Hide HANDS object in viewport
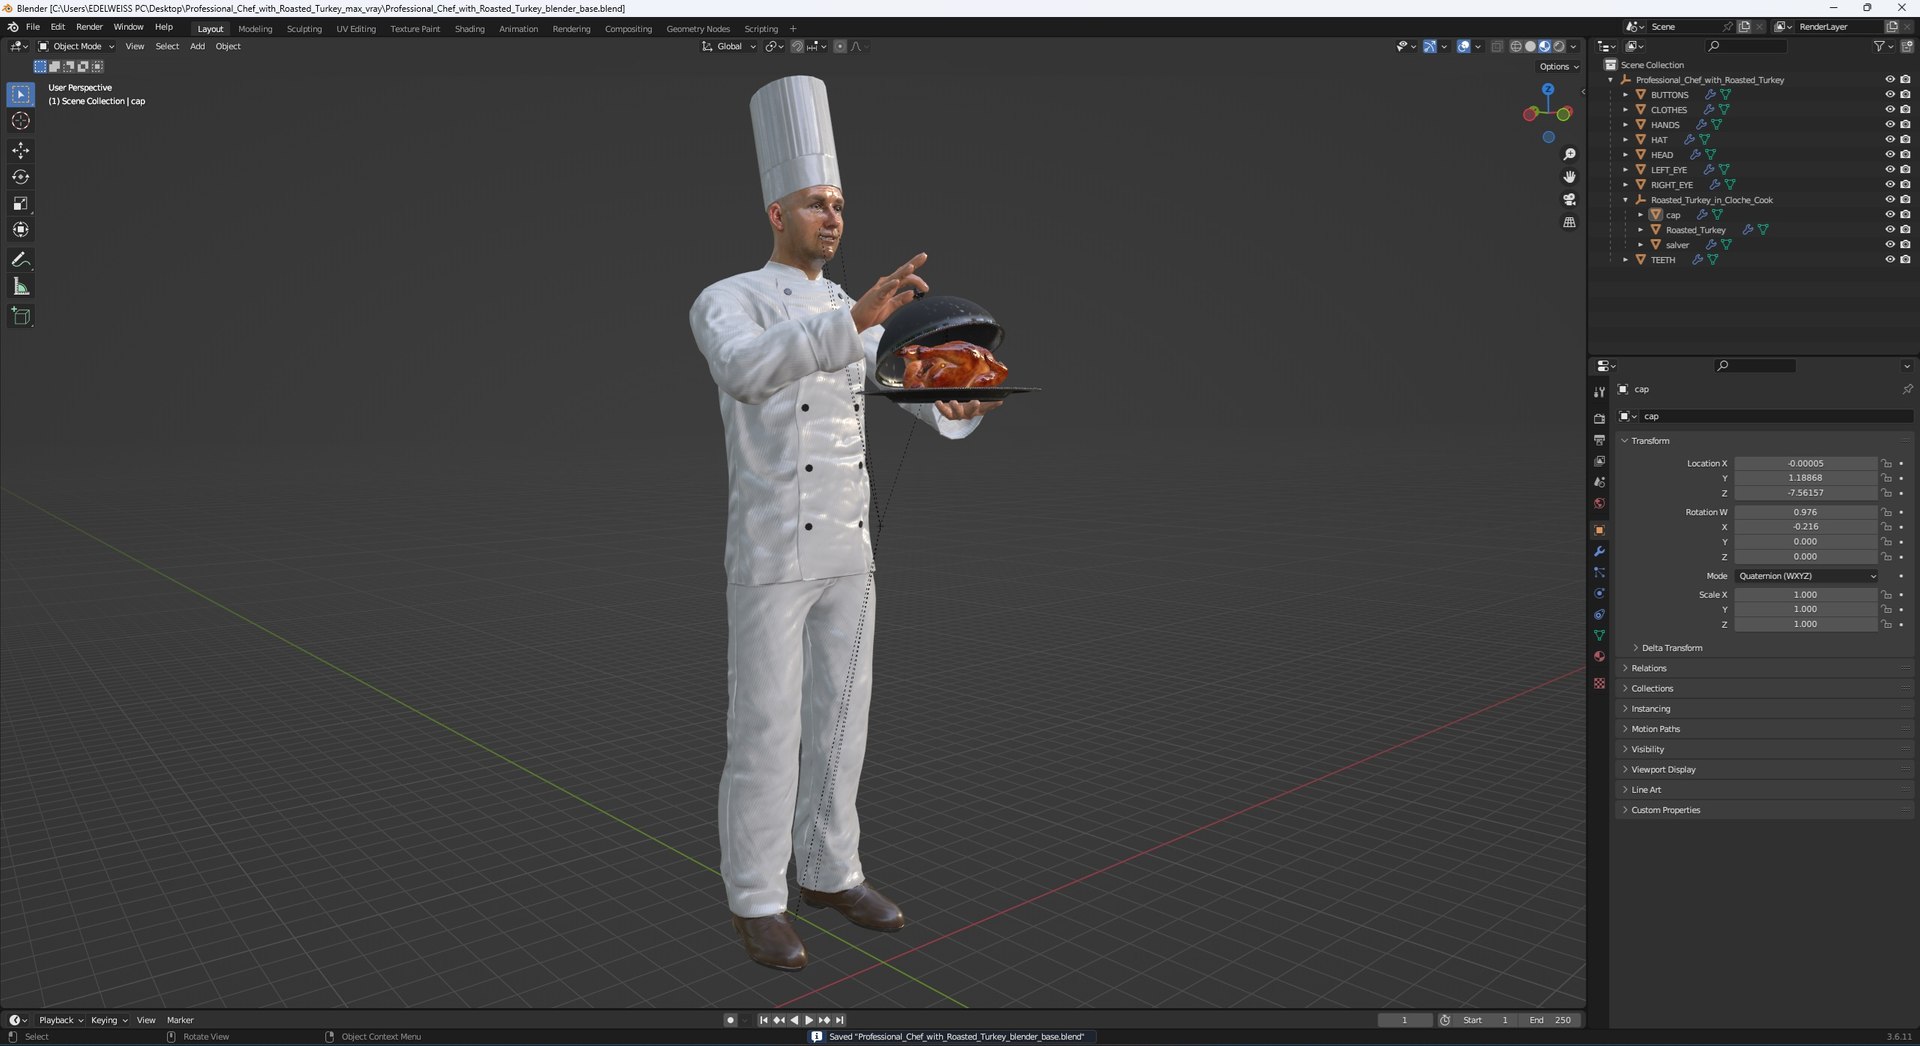This screenshot has height=1046, width=1920. coord(1890,125)
